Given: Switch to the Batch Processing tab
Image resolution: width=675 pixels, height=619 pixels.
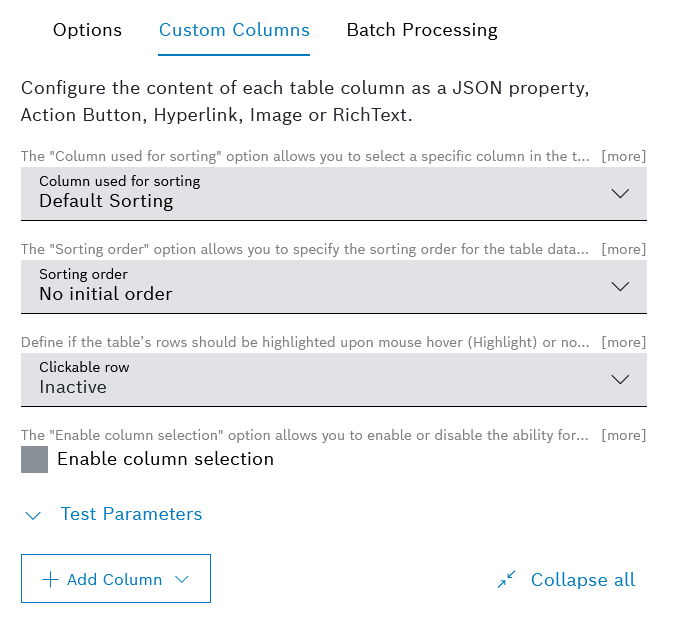Looking at the screenshot, I should point(422,30).
